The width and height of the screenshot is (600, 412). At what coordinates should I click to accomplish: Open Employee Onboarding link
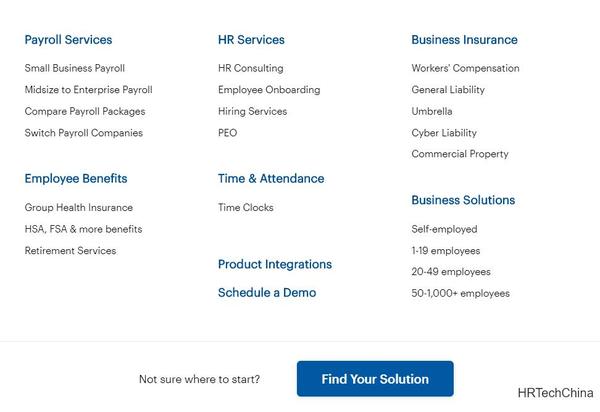click(269, 90)
